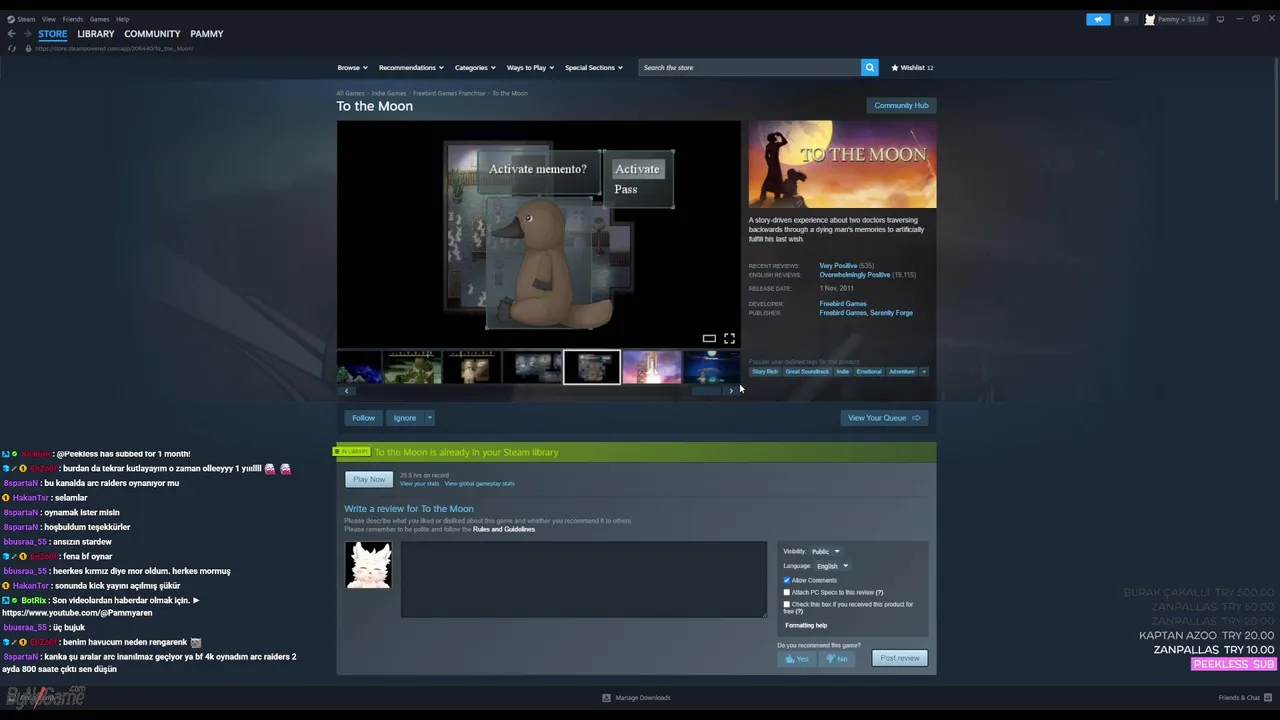Reload the page with refresh icon
1280x720 pixels.
coord(12,48)
